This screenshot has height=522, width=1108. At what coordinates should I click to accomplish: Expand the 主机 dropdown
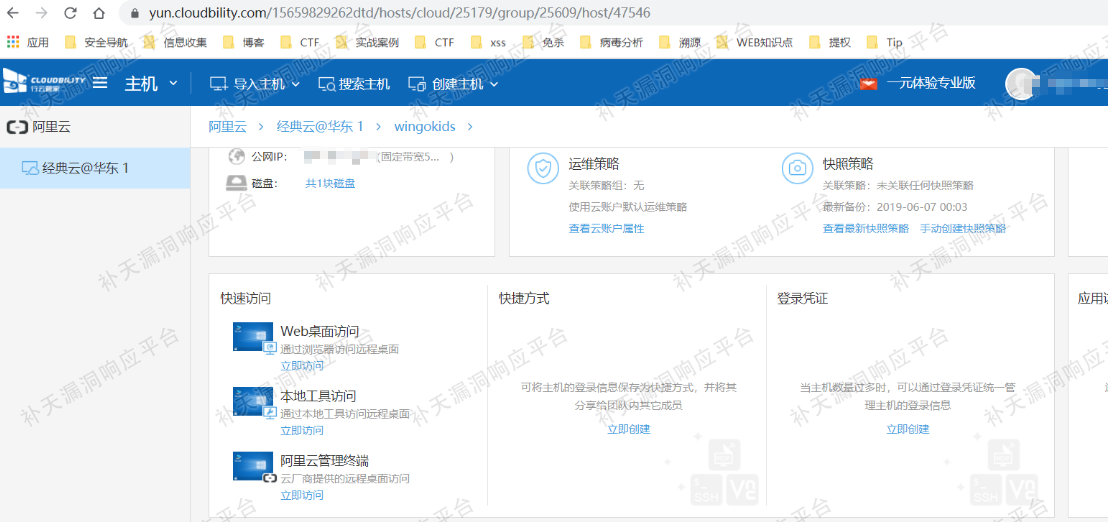(151, 83)
